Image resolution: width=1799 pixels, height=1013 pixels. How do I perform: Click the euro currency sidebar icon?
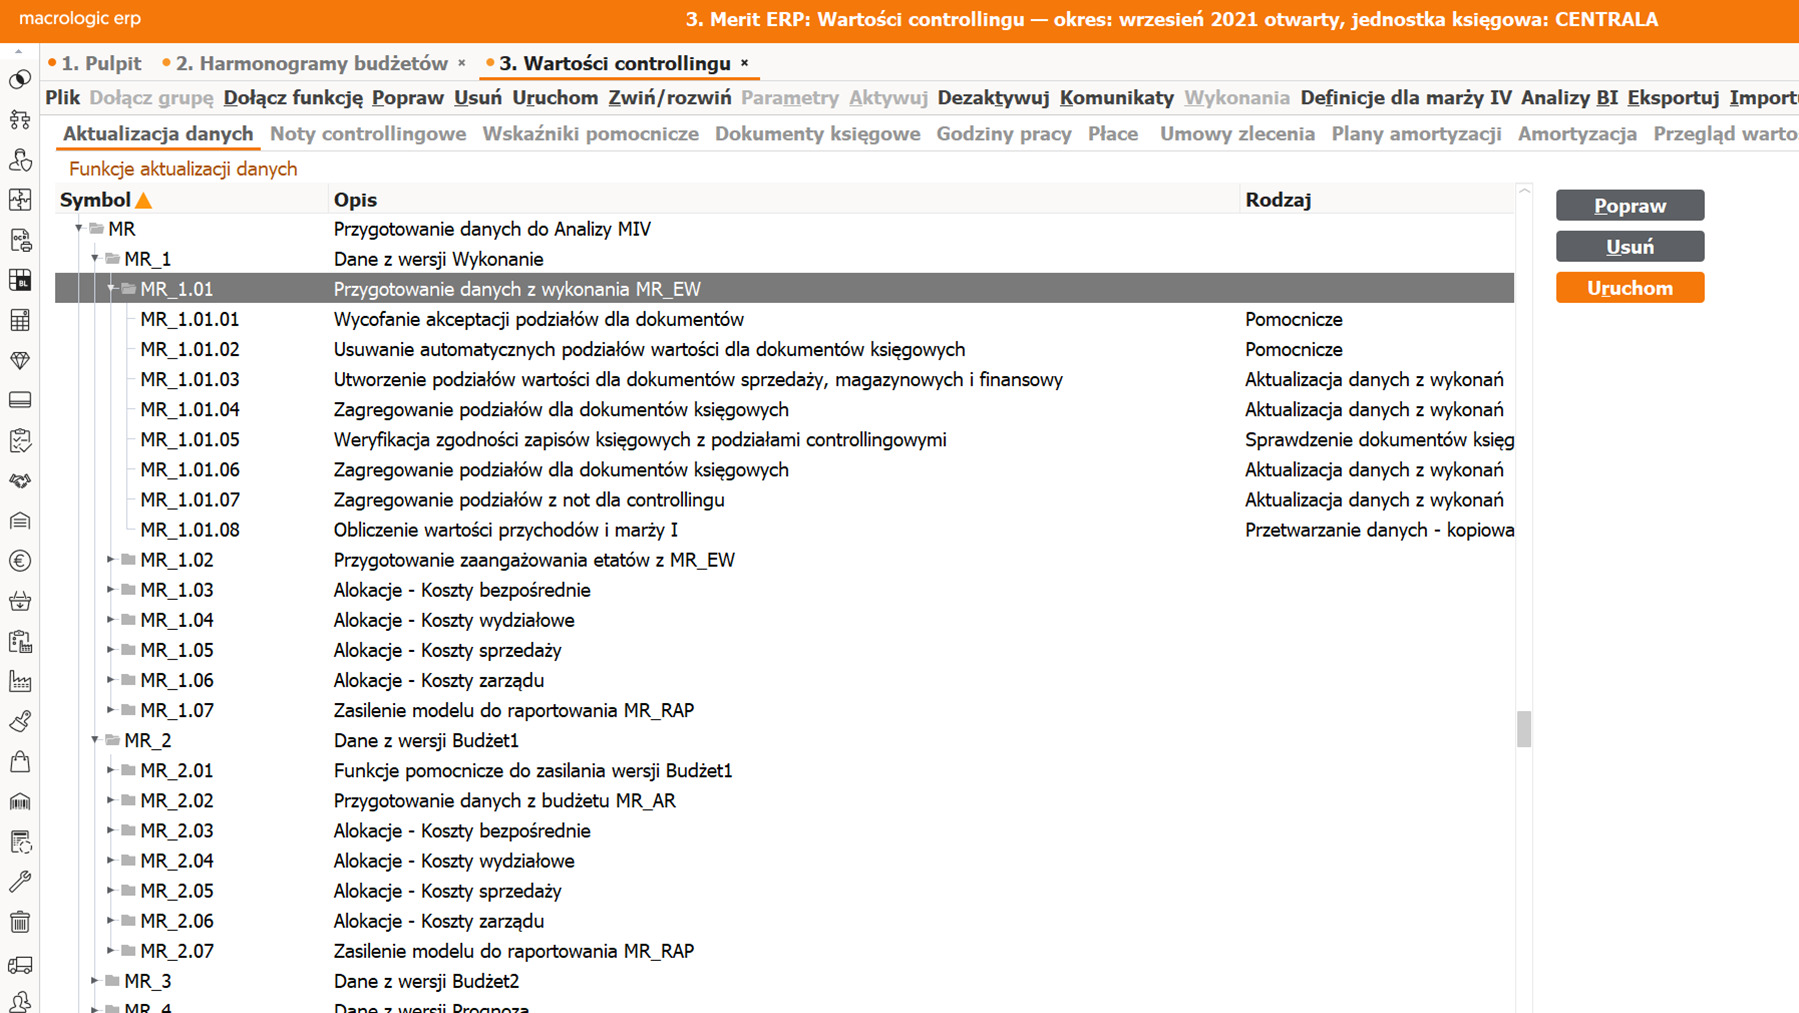pos(20,561)
